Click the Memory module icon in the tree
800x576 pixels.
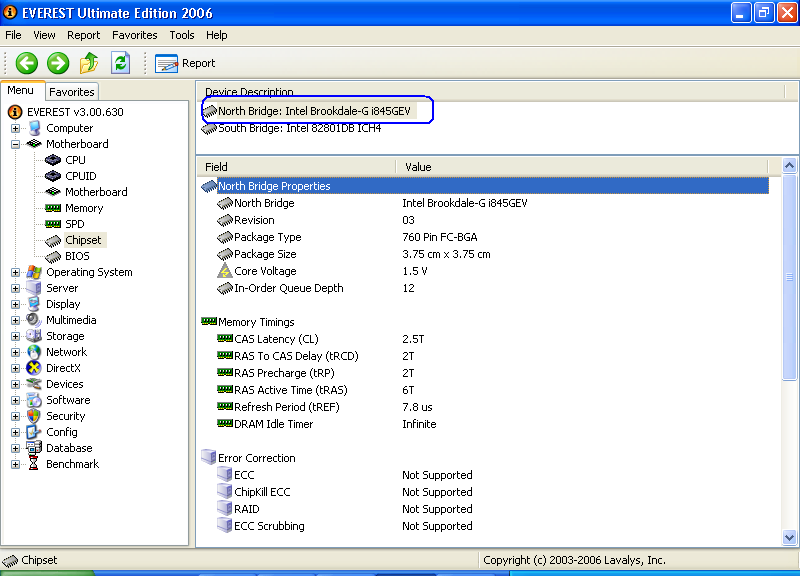[53, 208]
